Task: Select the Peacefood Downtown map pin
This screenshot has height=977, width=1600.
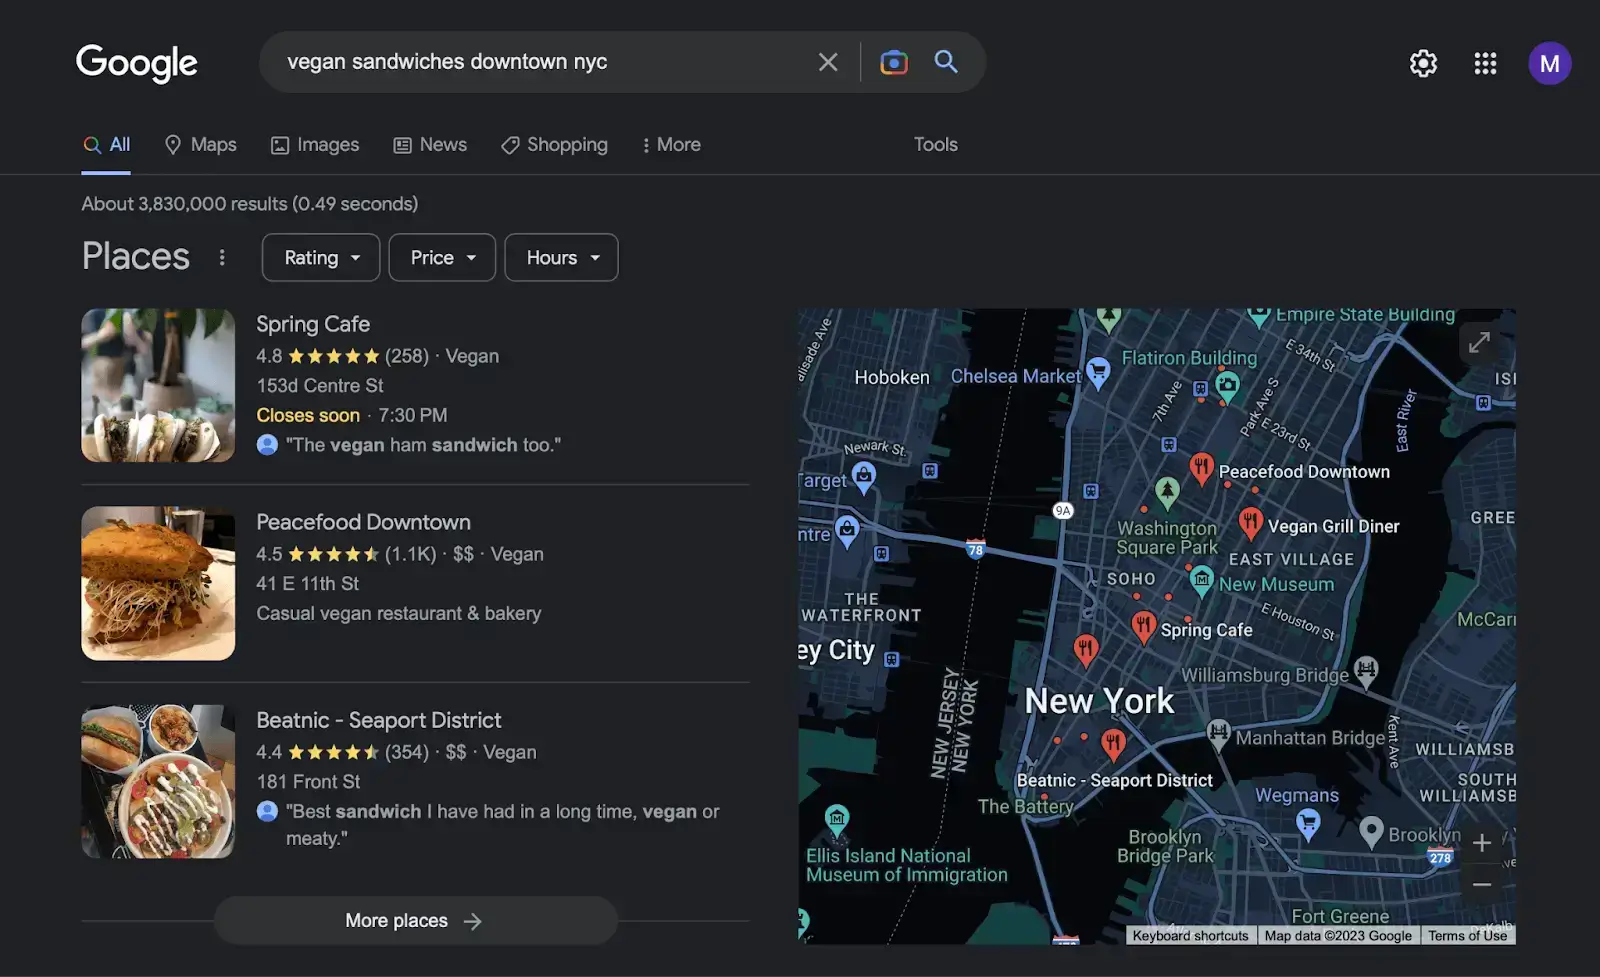Action: [1201, 468]
